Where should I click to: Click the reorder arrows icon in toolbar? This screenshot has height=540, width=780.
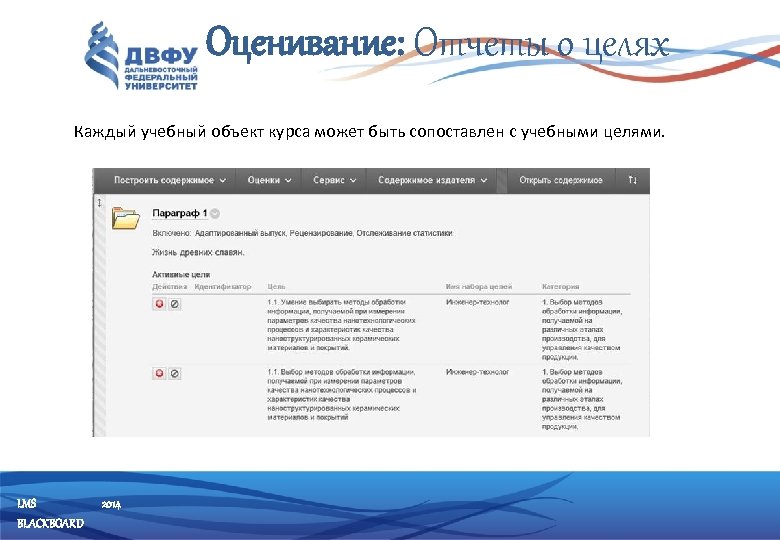point(632,180)
